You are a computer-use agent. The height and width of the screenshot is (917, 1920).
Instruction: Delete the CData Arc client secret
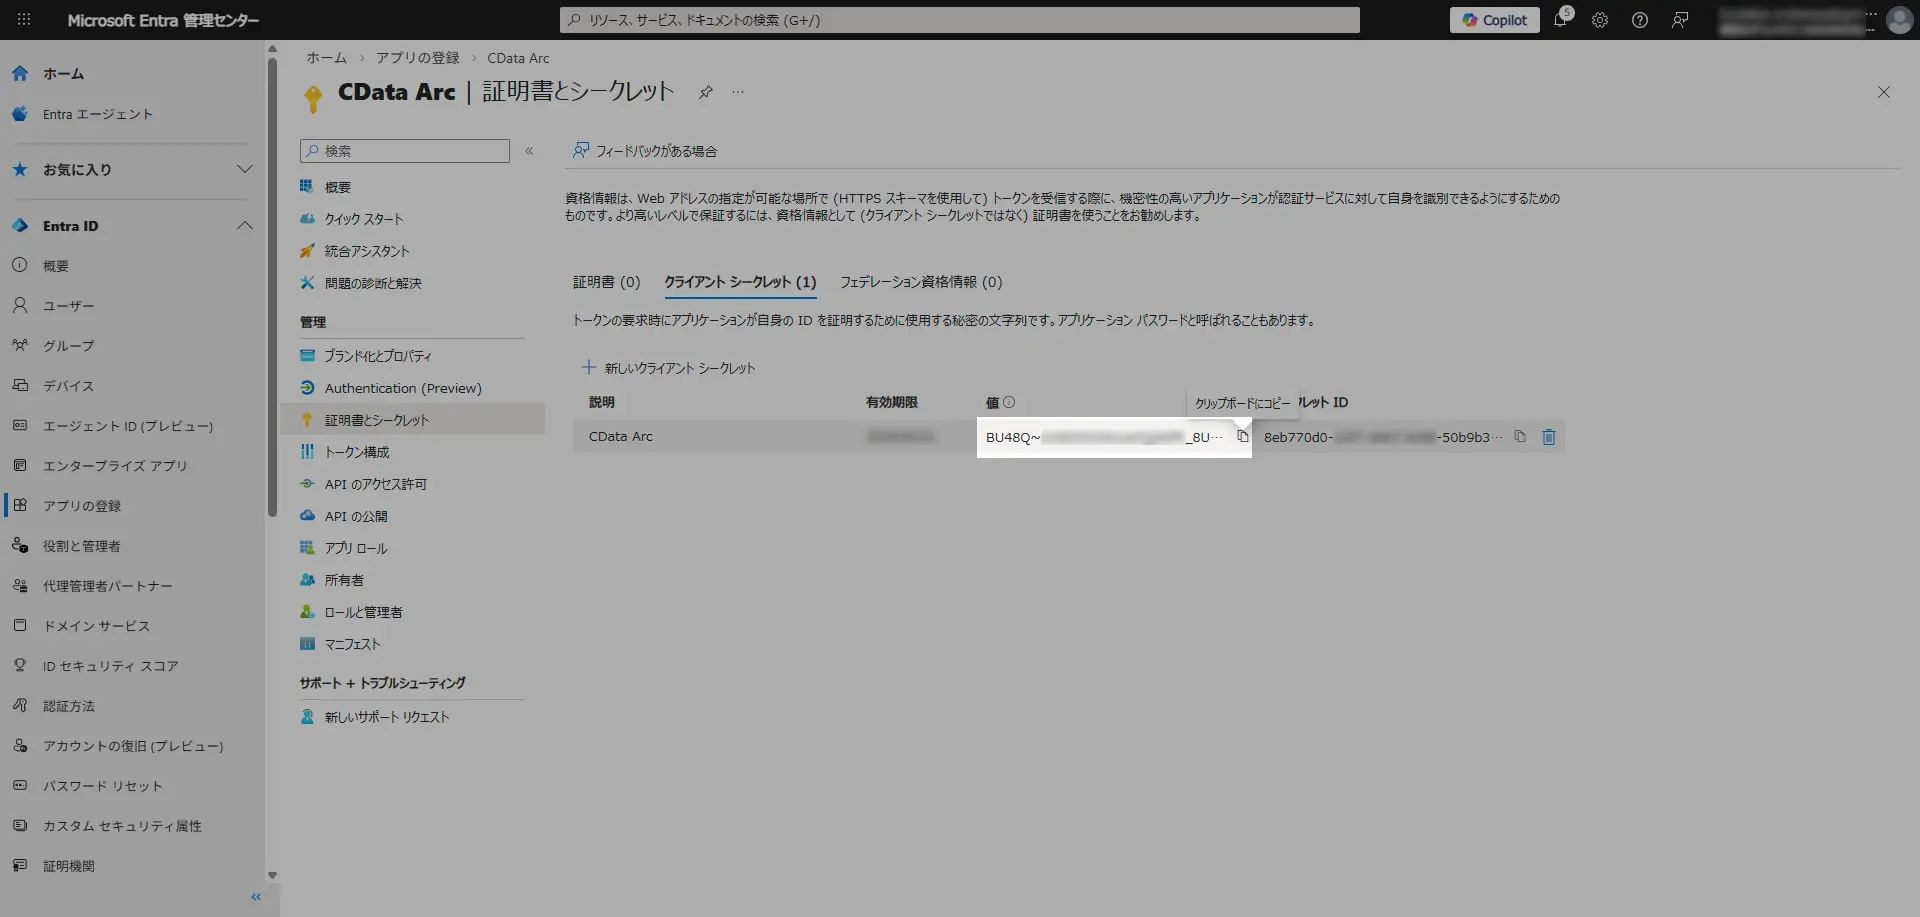[1549, 437]
